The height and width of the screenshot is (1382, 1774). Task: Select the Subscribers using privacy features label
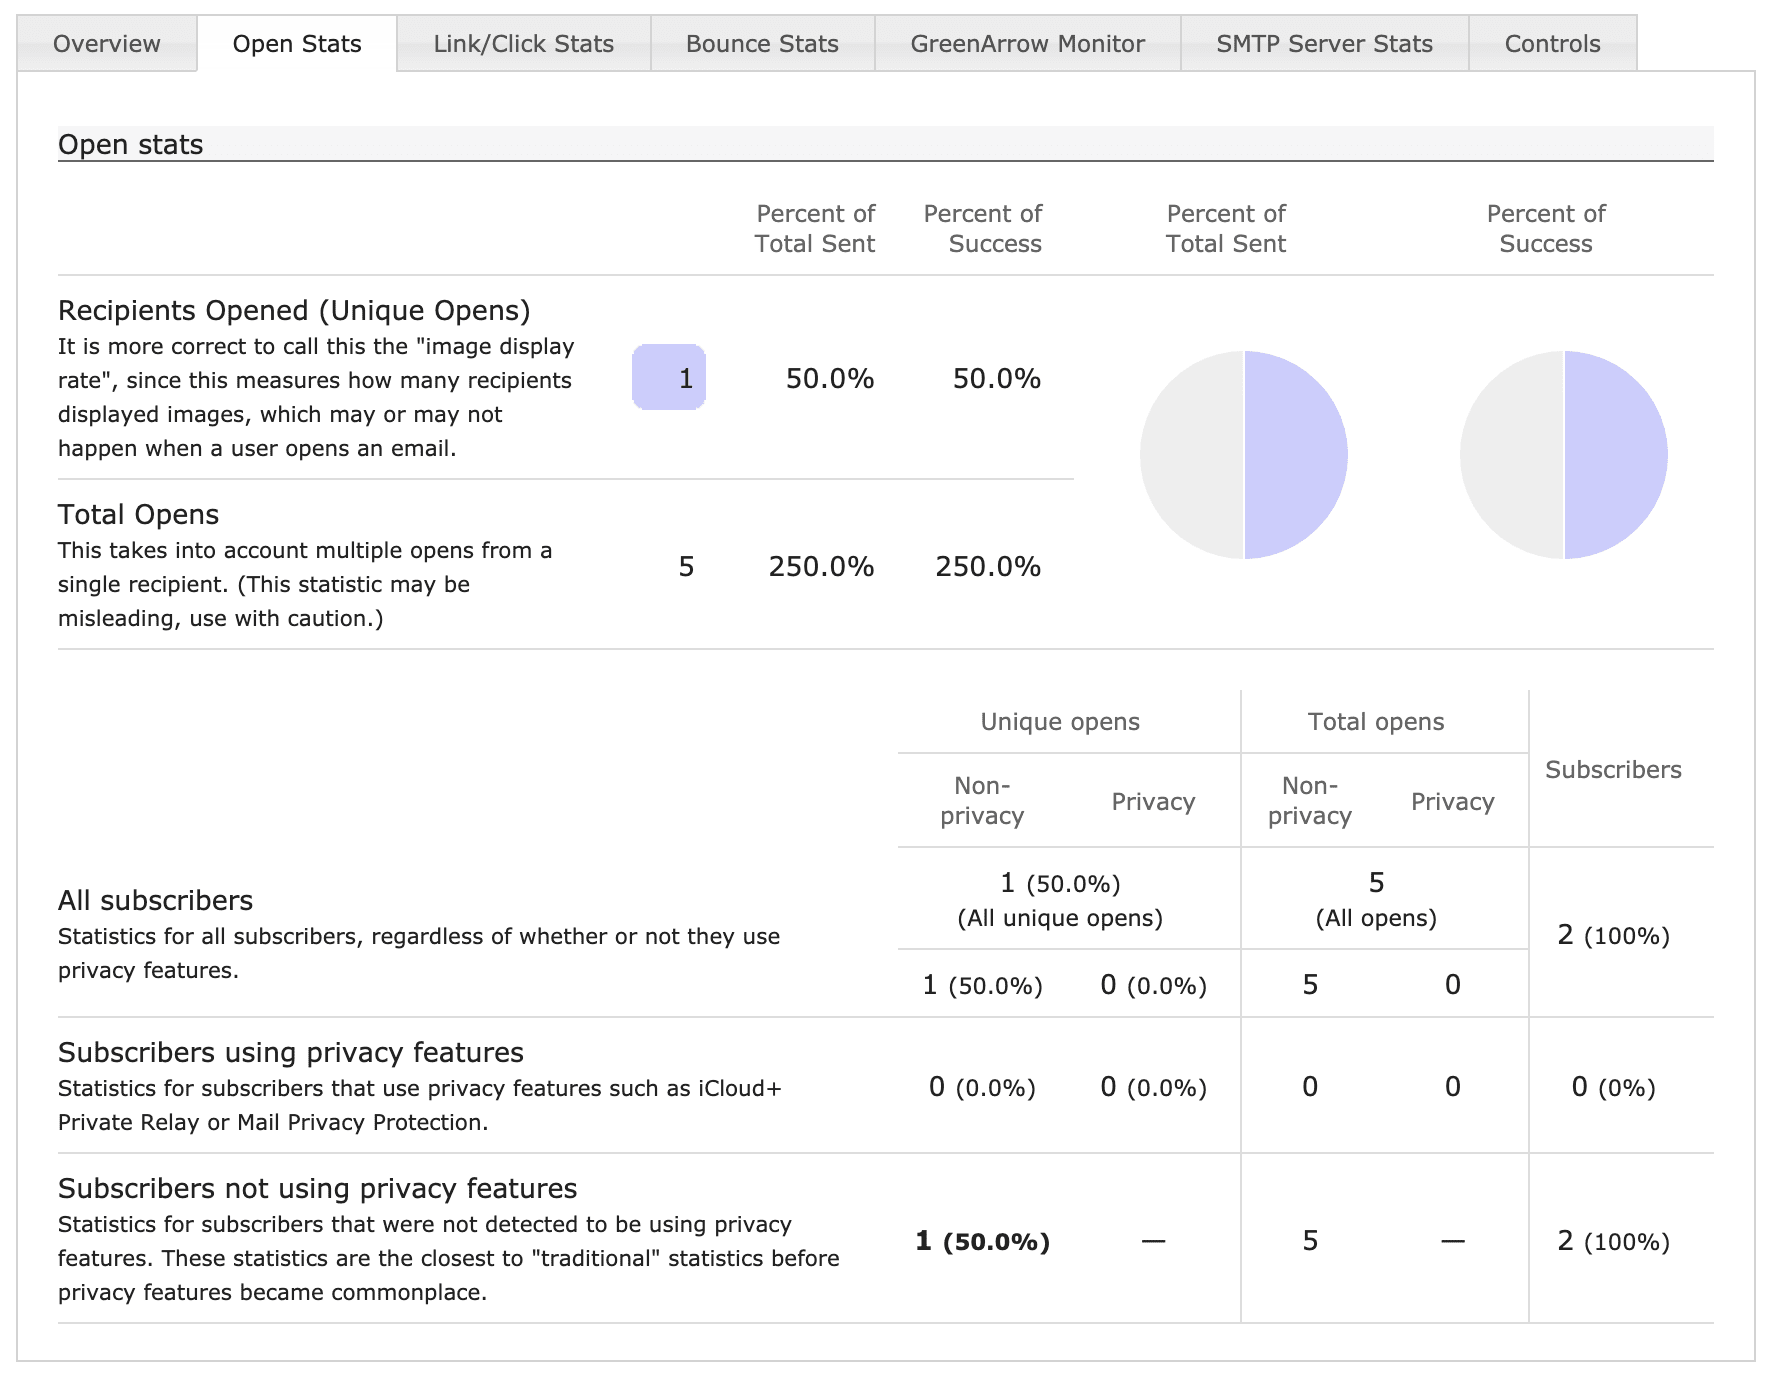coord(291,1053)
